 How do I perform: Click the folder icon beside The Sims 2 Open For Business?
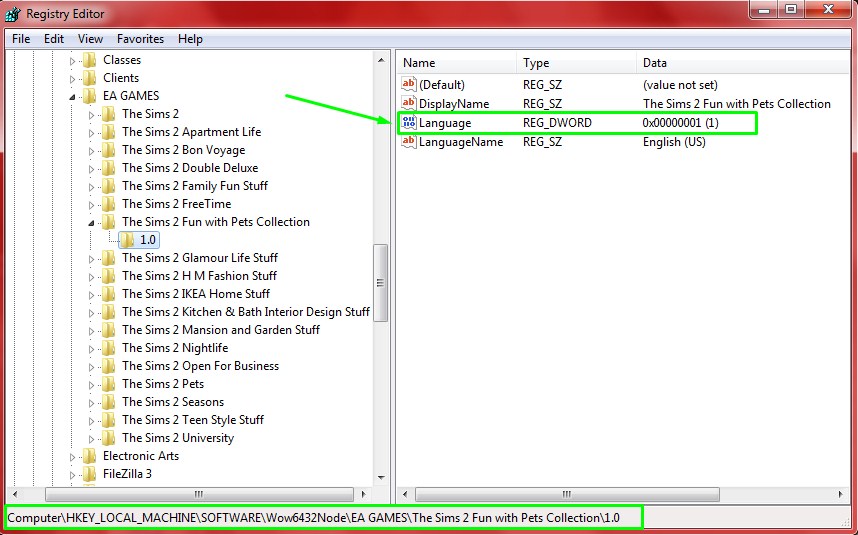109,367
